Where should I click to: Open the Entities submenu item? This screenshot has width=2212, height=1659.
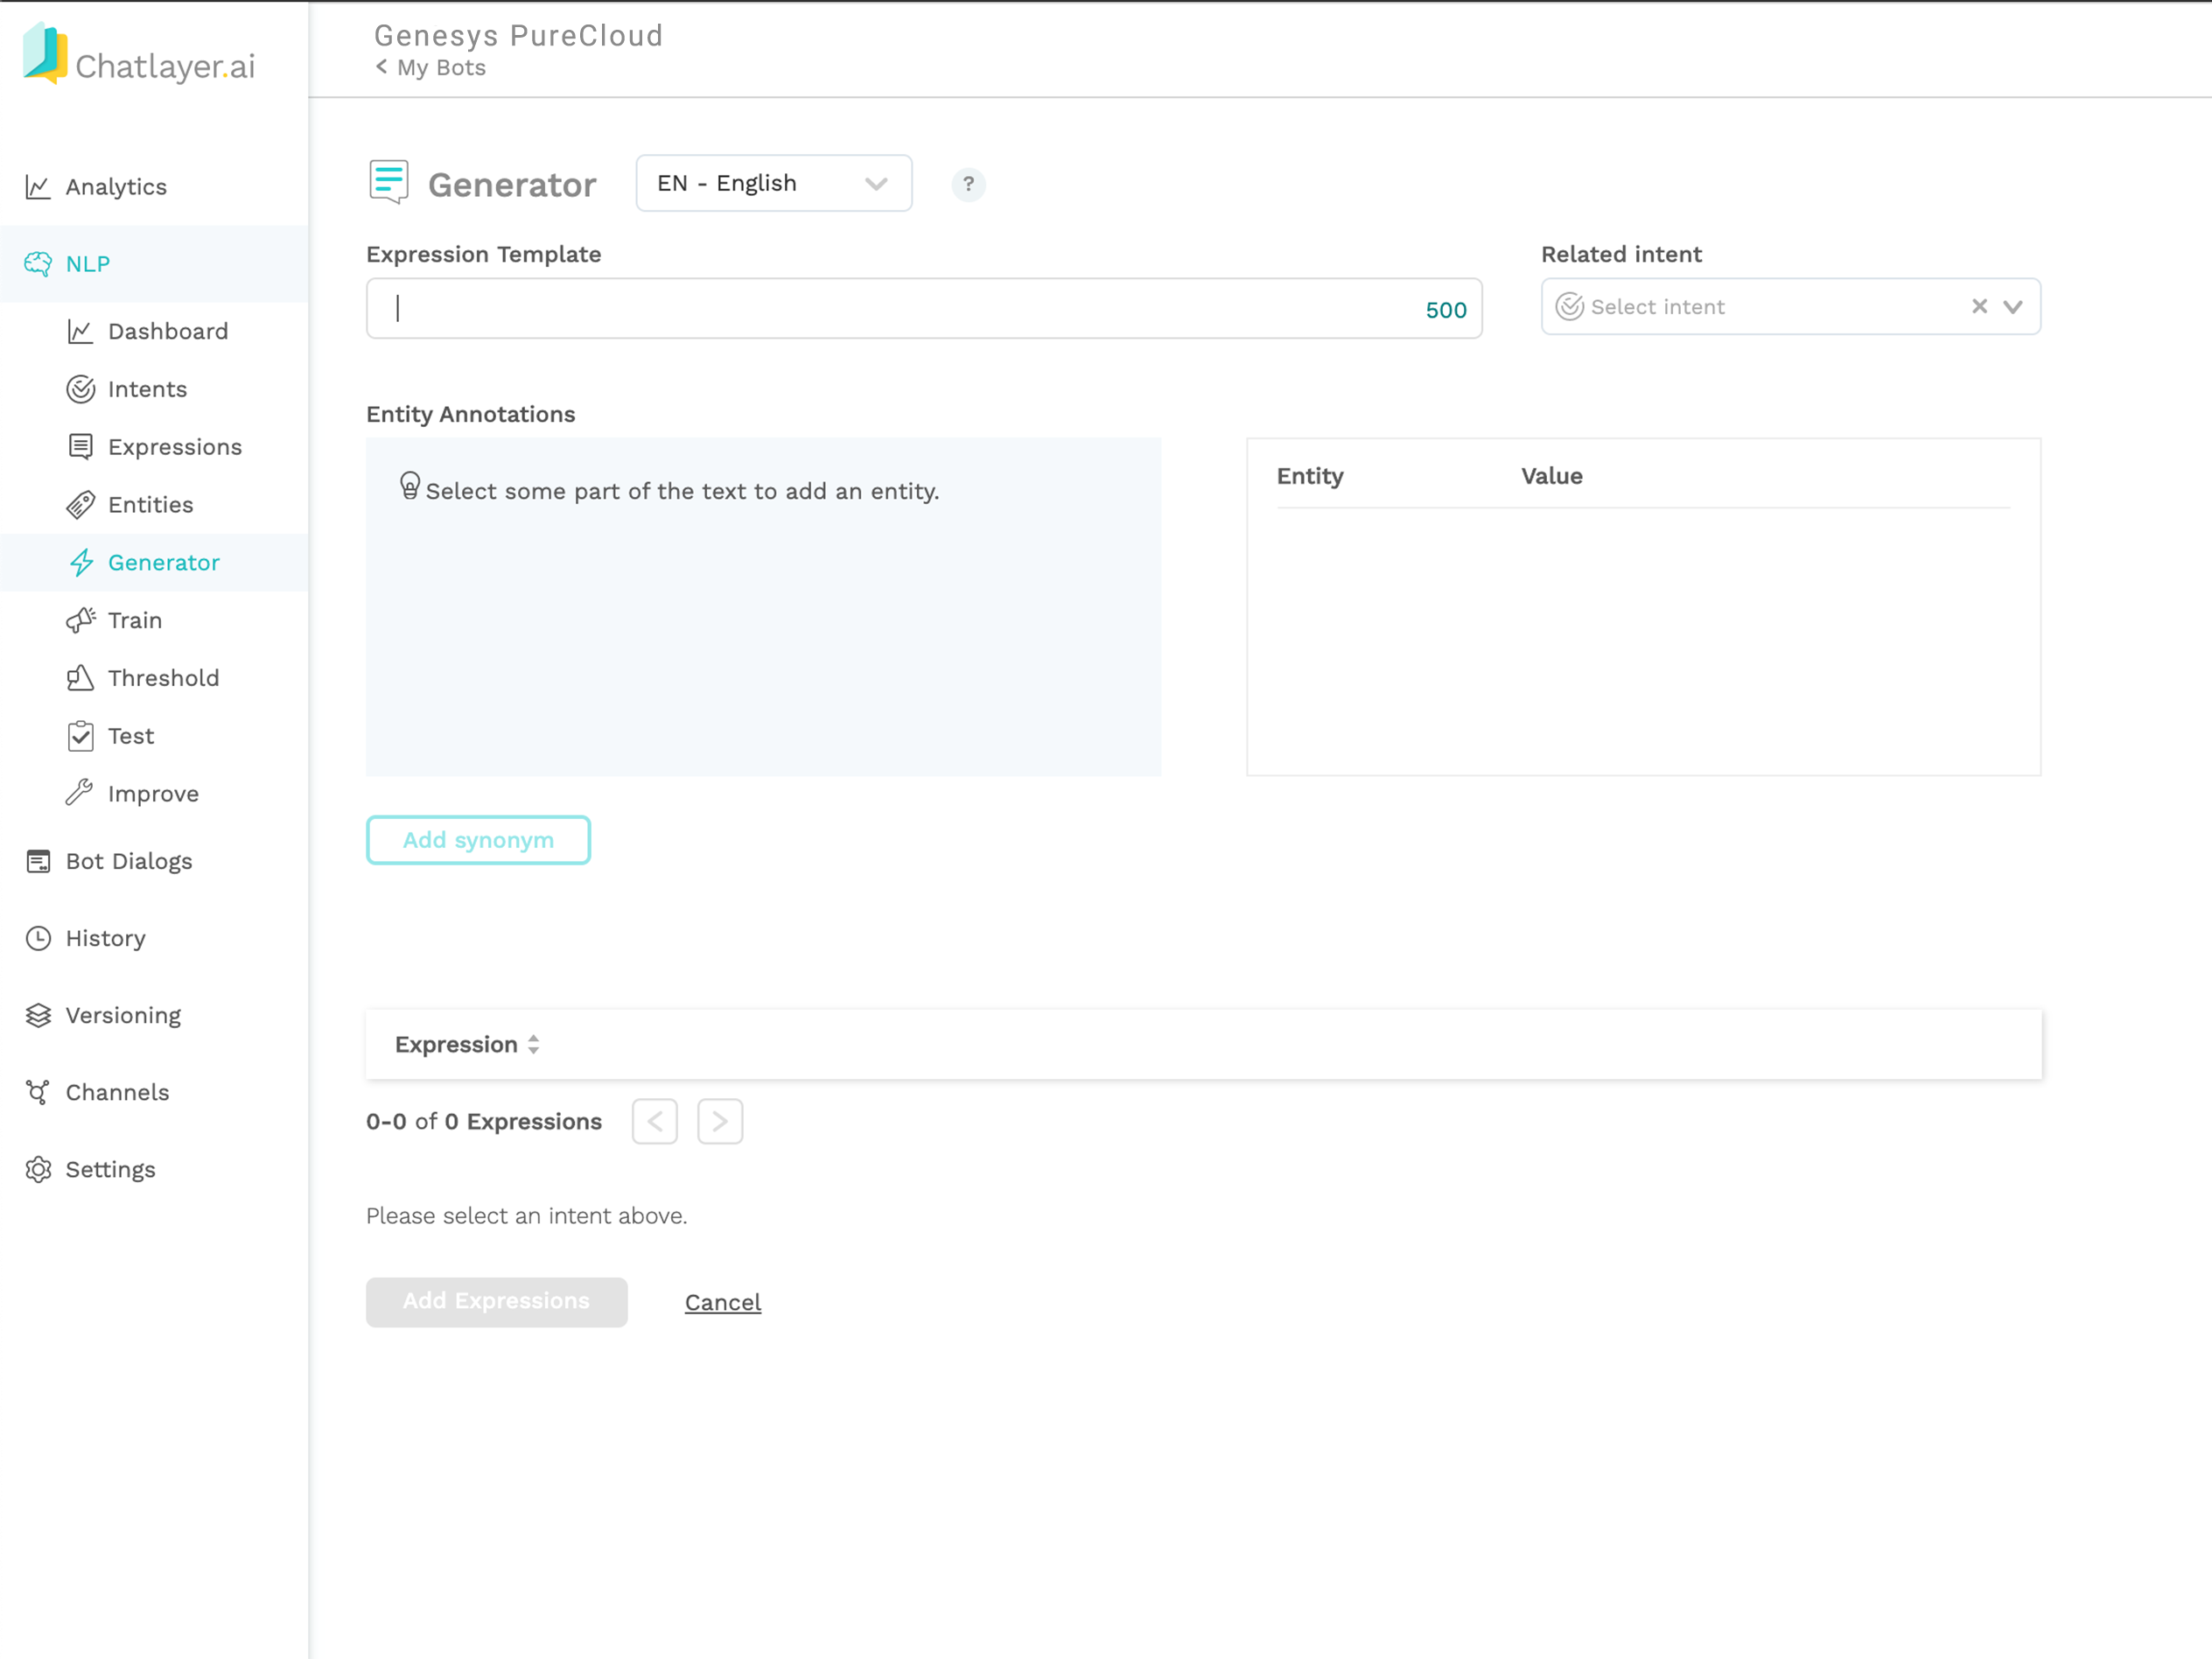pyautogui.click(x=154, y=505)
